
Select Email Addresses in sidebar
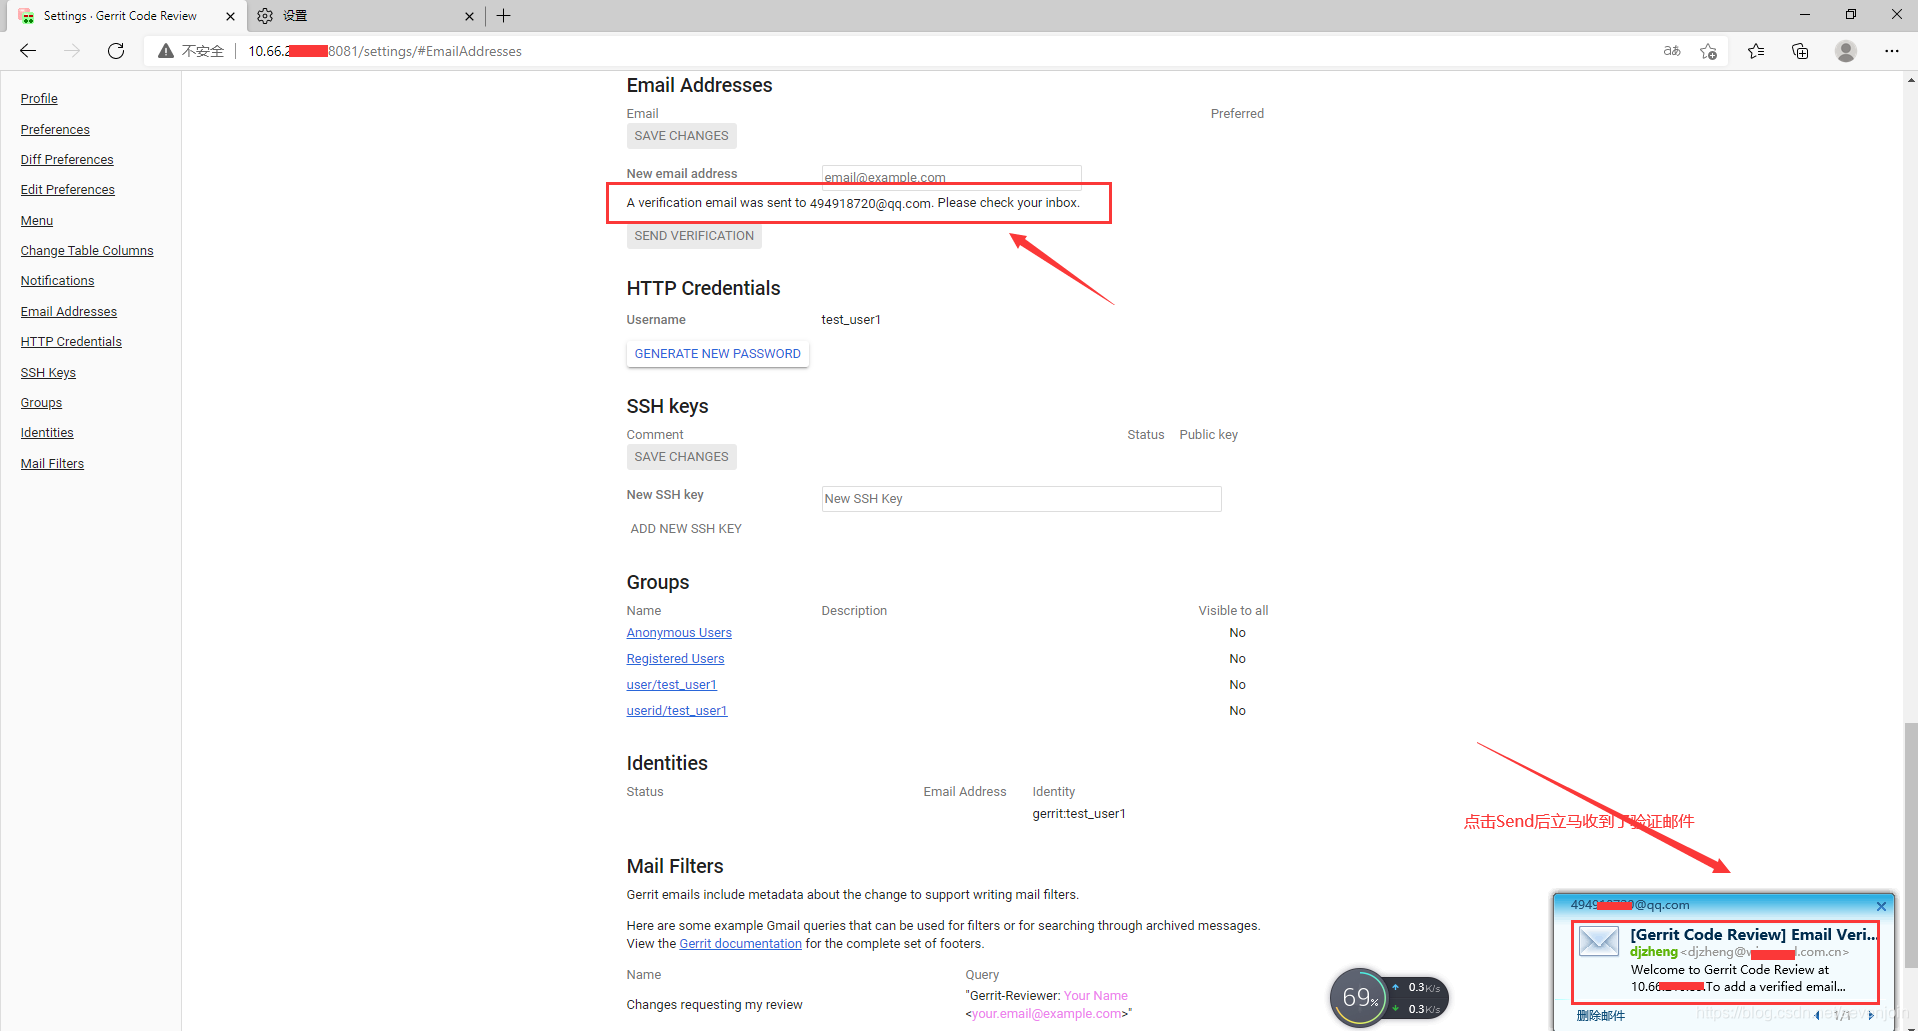click(x=69, y=311)
